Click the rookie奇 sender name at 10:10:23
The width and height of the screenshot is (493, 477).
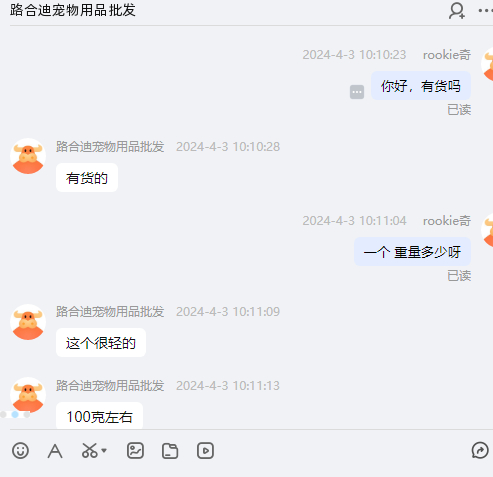click(x=447, y=55)
